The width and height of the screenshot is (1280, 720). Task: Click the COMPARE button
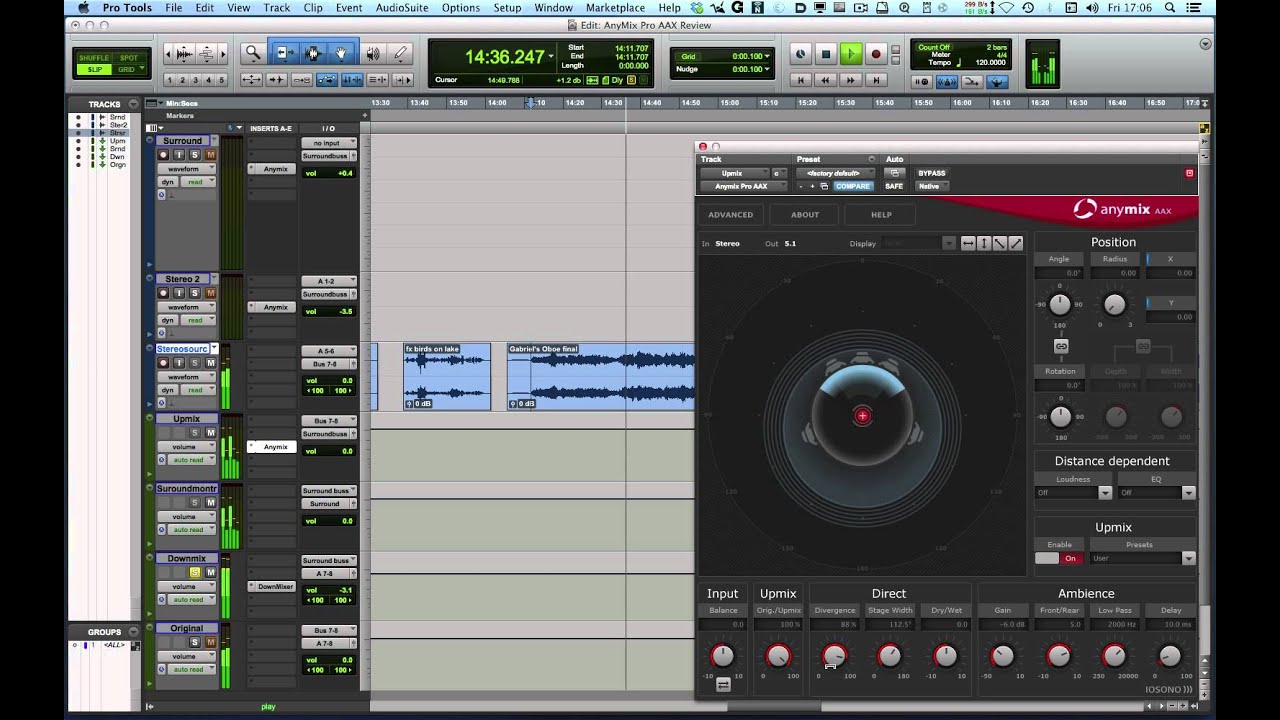coord(853,186)
